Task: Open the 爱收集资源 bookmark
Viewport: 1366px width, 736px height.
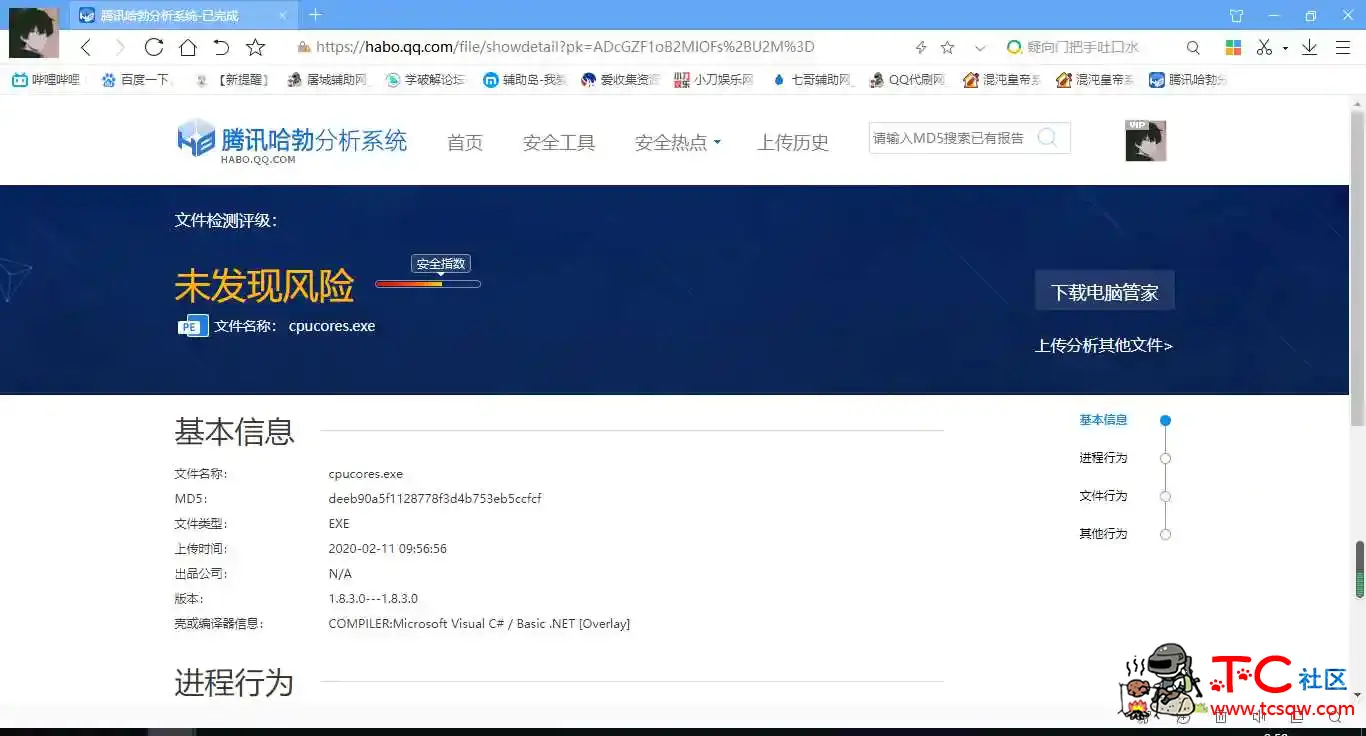Action: click(620, 80)
